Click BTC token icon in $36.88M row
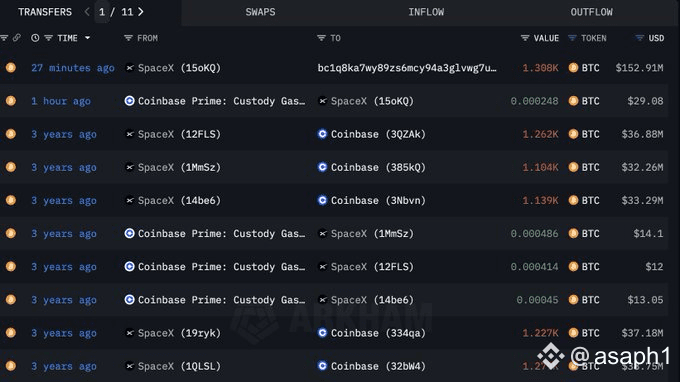 click(573, 134)
